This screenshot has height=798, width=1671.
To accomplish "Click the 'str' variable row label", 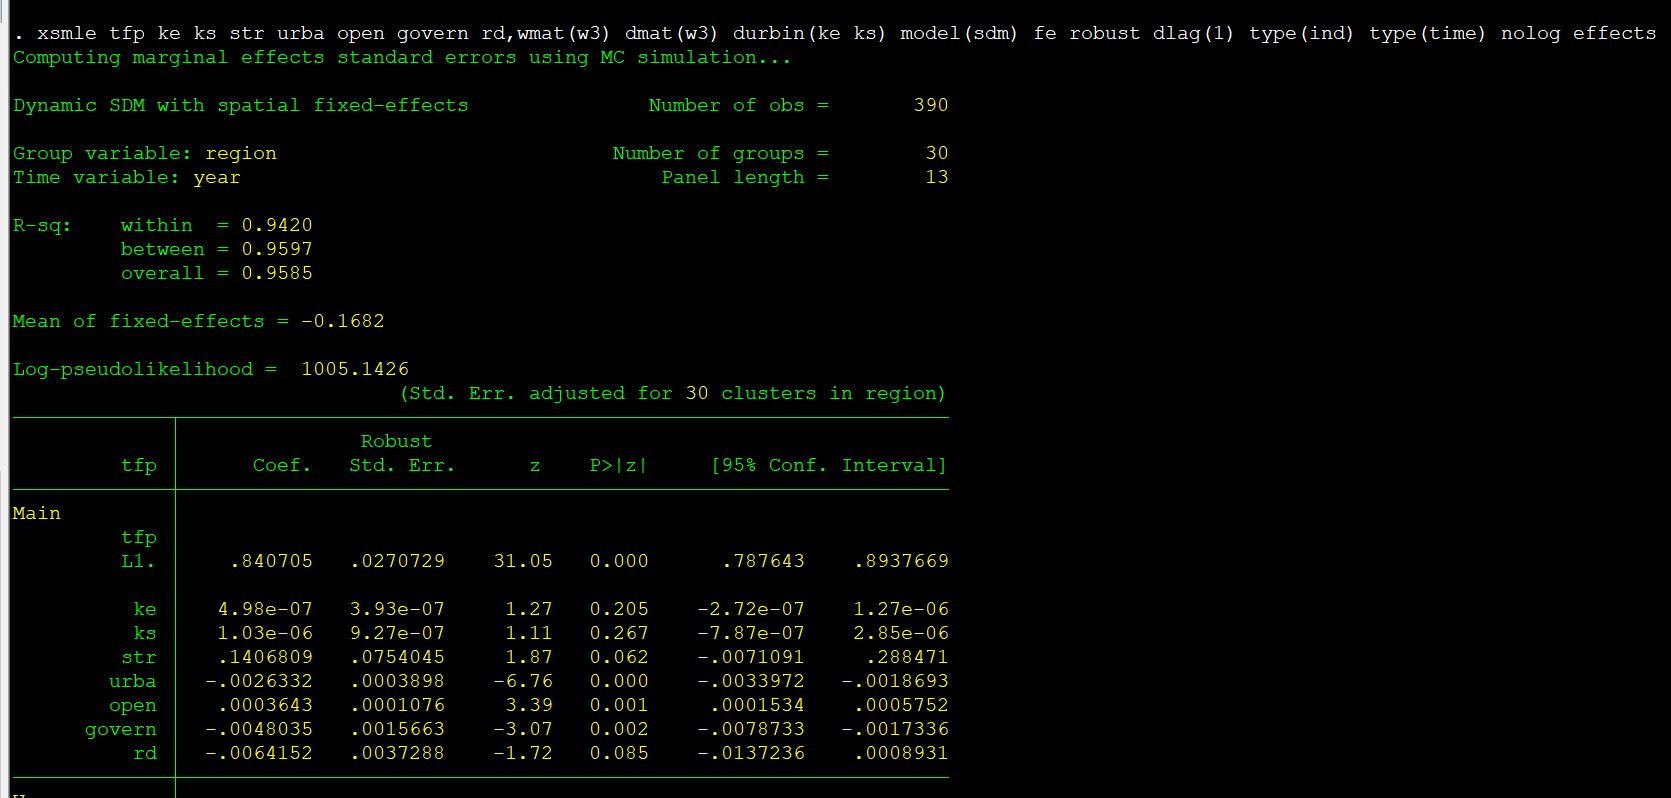I will point(139,657).
